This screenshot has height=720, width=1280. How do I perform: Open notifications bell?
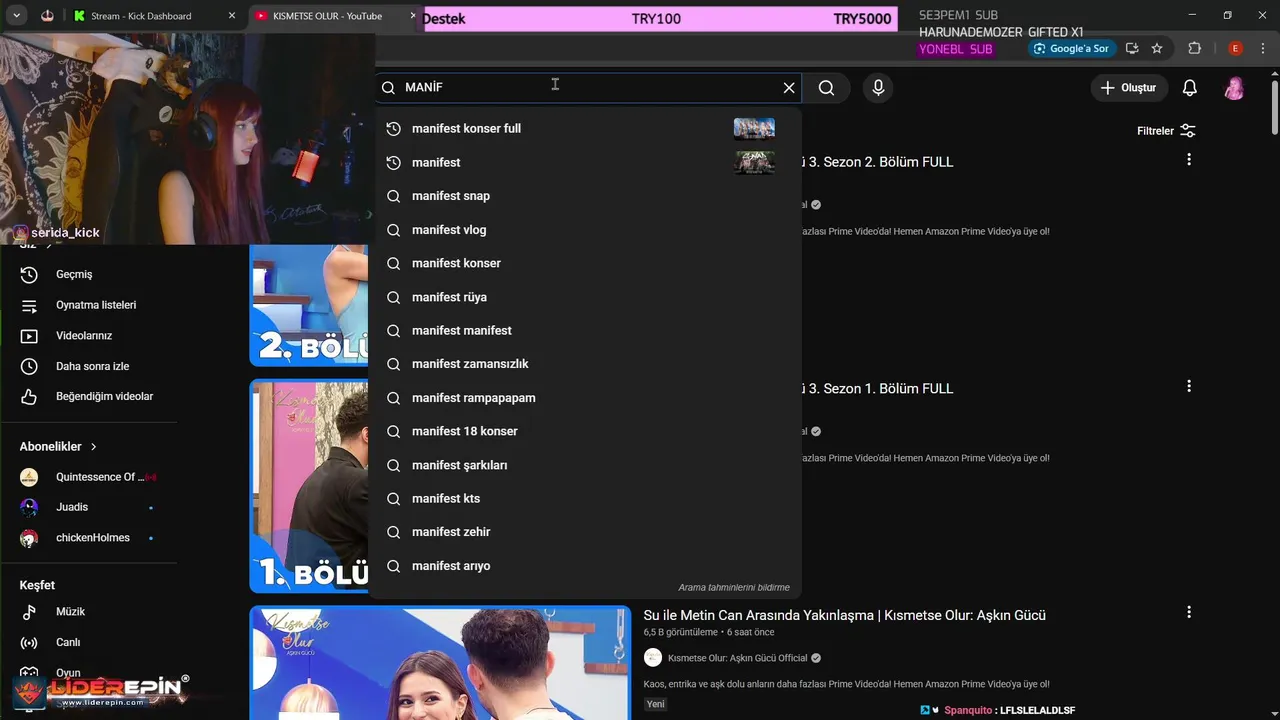tap(1190, 88)
